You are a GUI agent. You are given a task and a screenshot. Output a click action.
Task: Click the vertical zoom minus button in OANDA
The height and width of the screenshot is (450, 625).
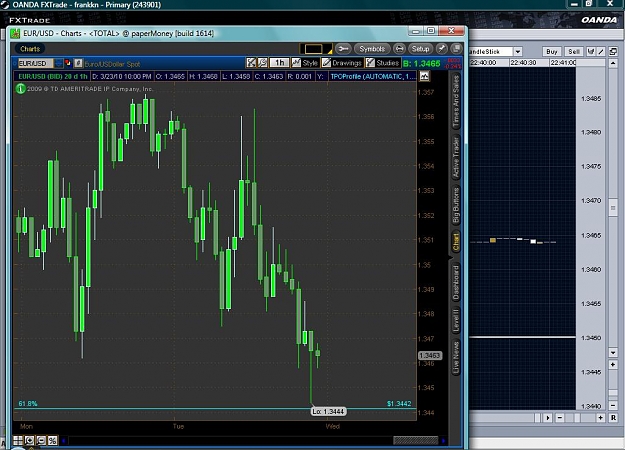point(613,405)
